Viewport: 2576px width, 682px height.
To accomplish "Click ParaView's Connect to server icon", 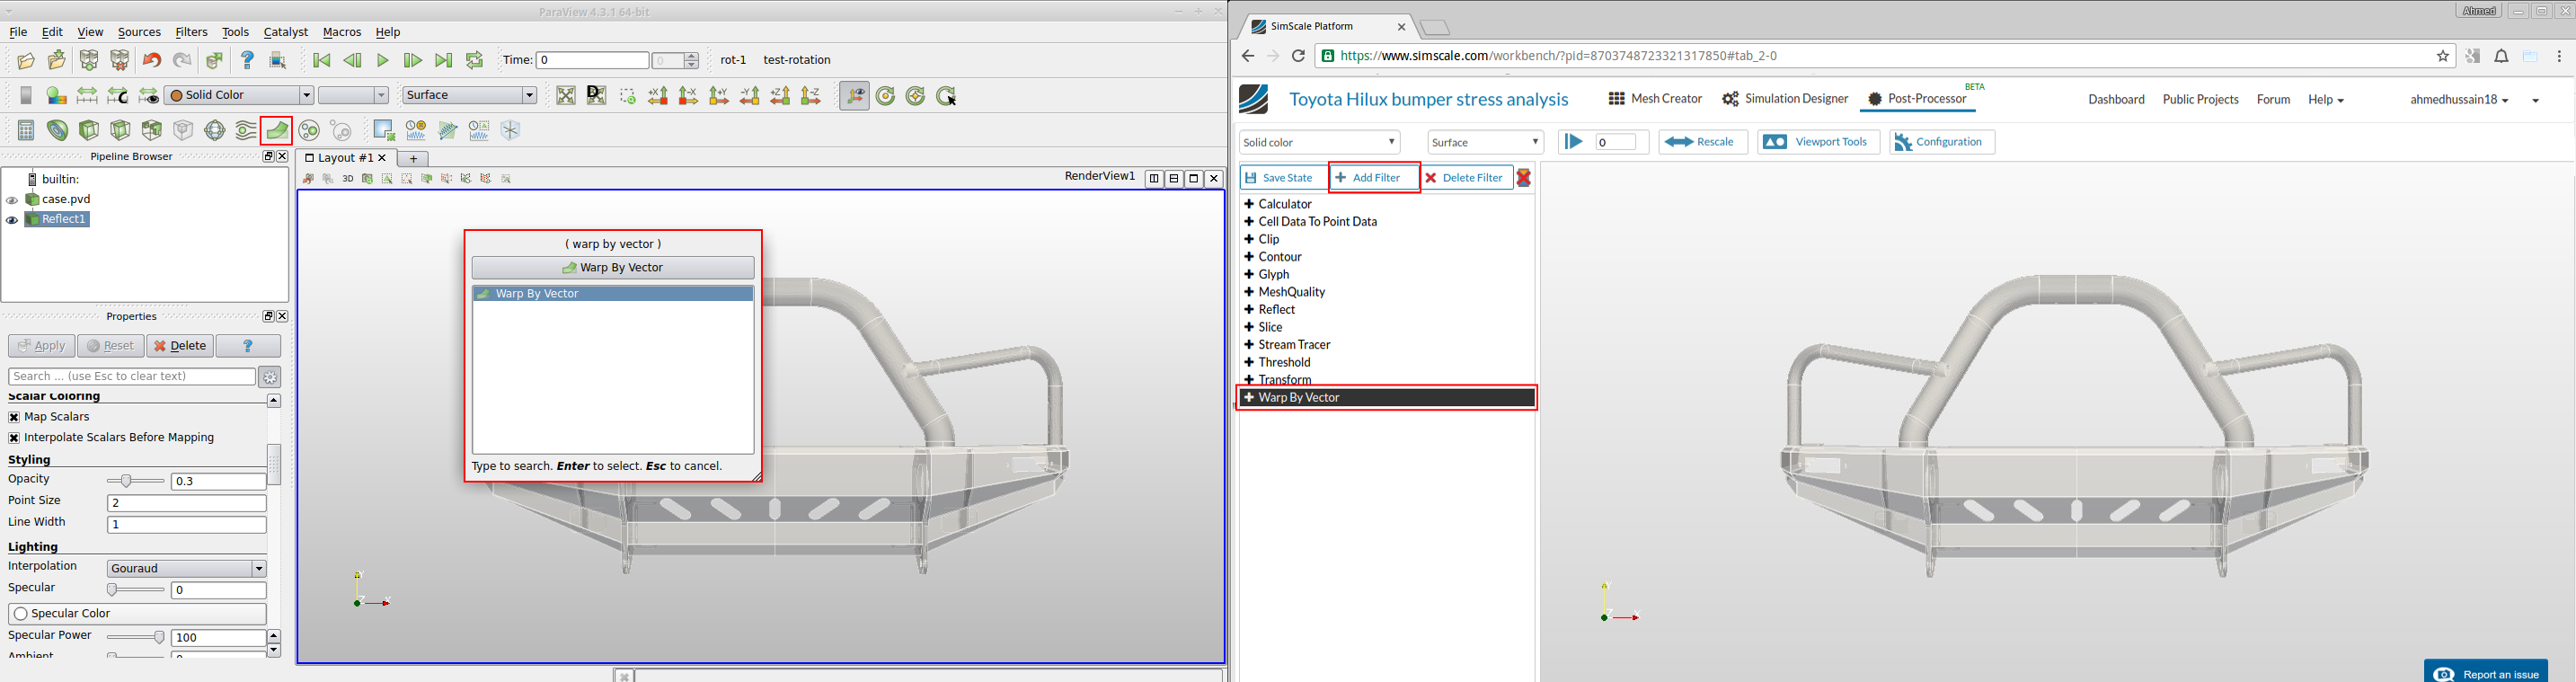I will [89, 61].
